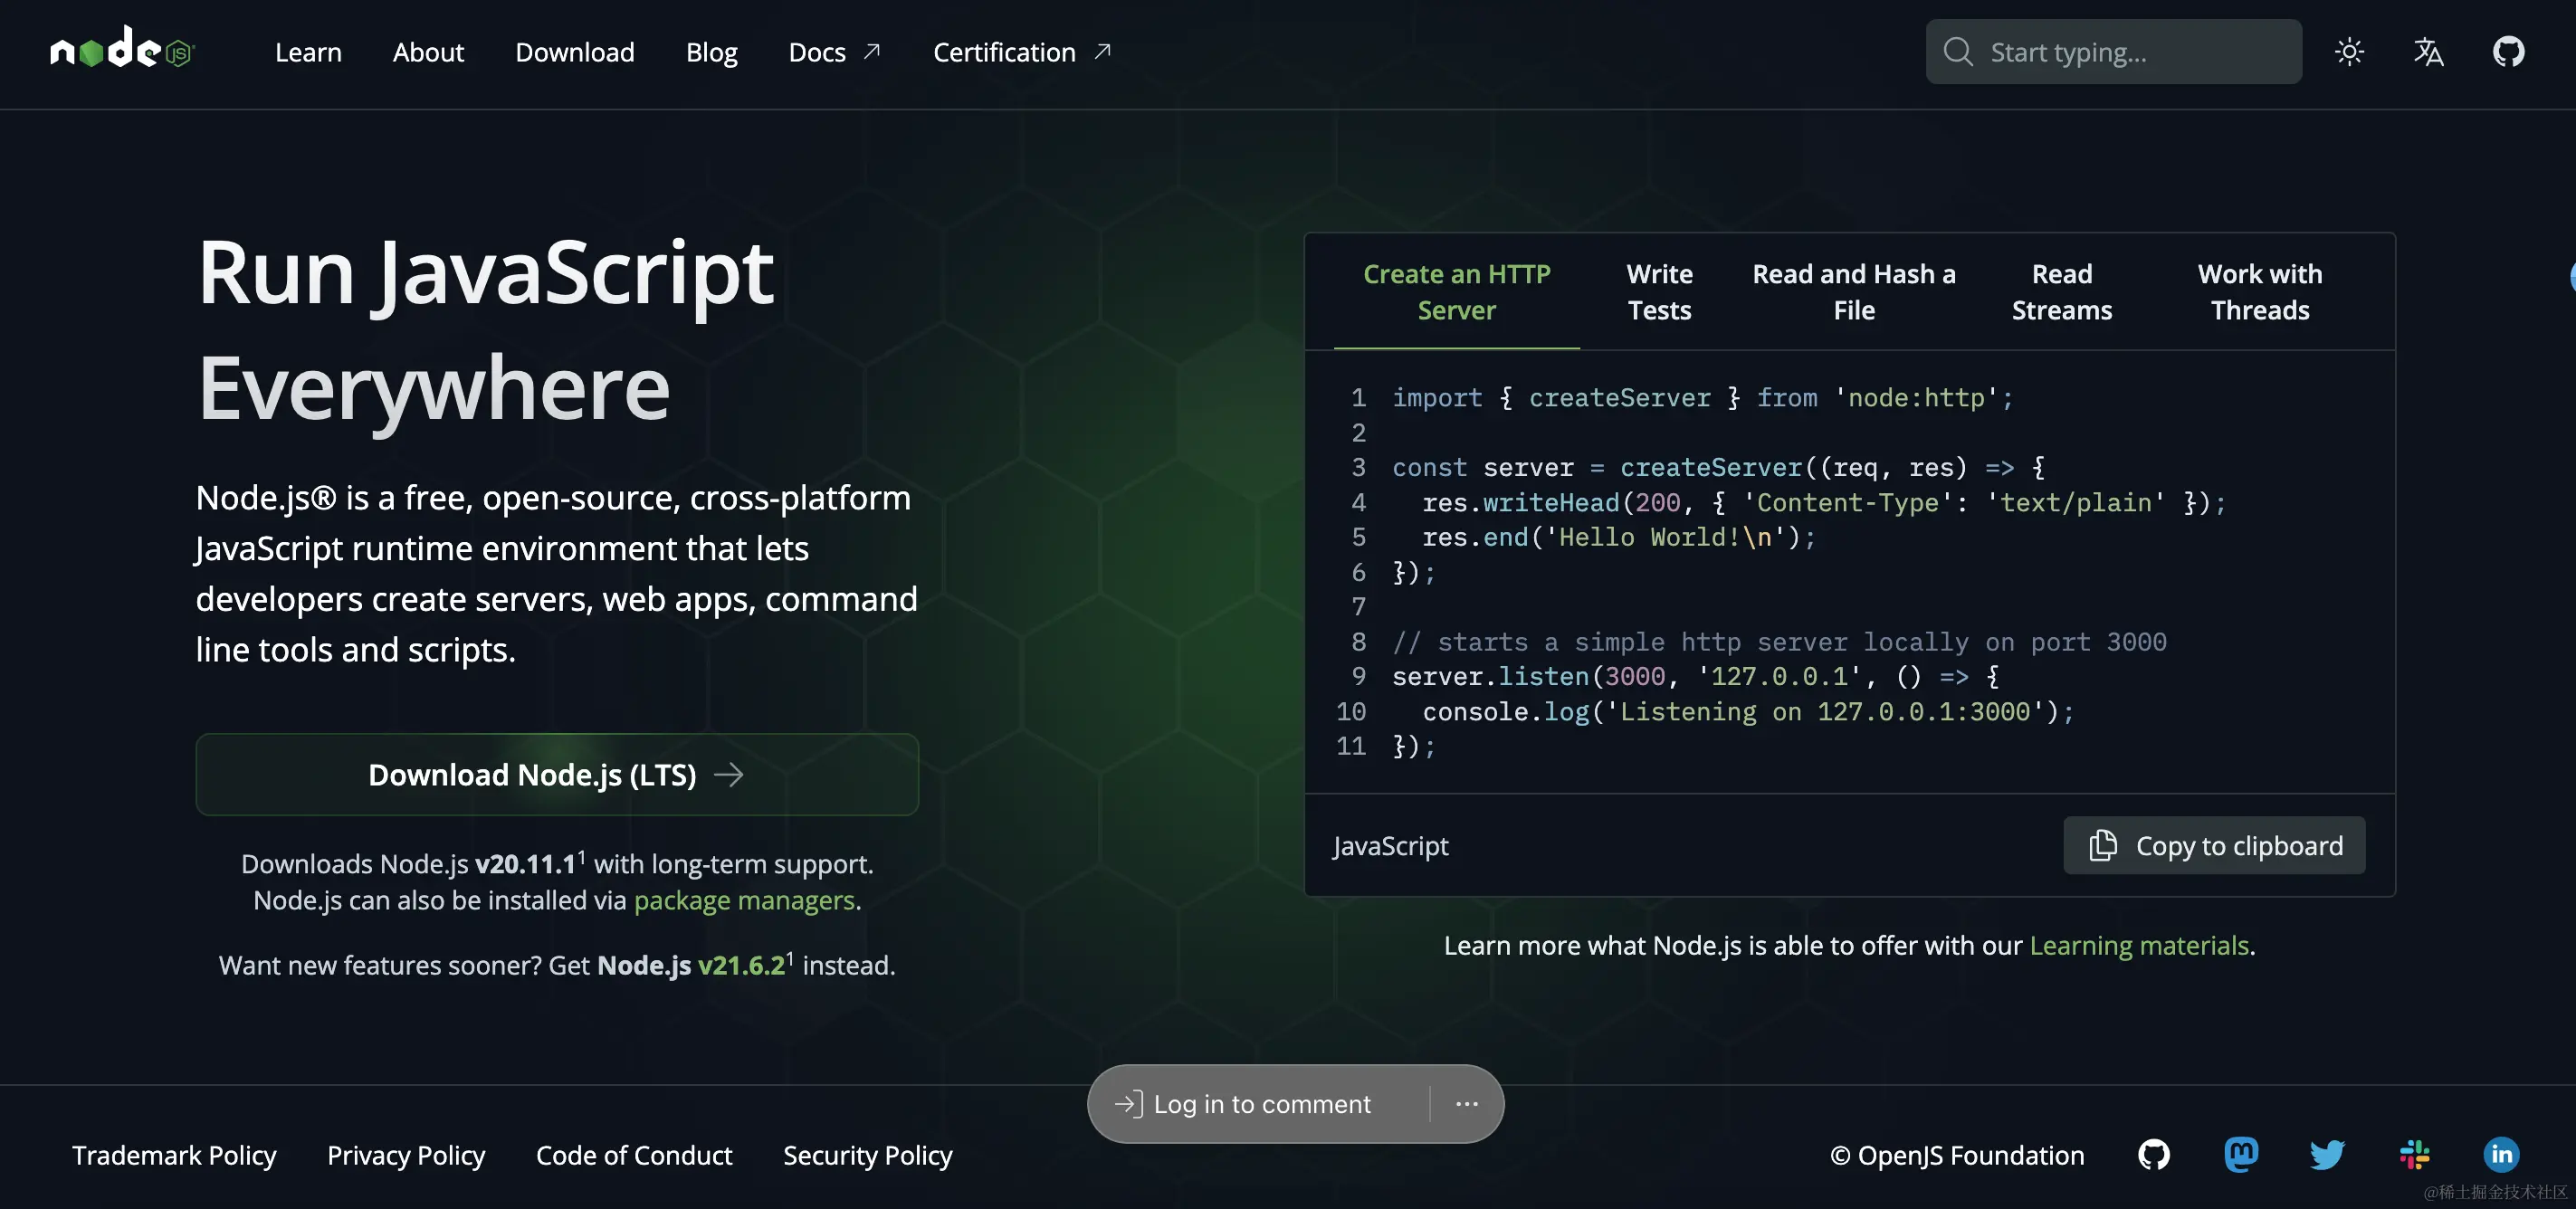Screen dimensions: 2576x1209
Task: Switch to the Read Streams tab
Action: pos(2062,291)
